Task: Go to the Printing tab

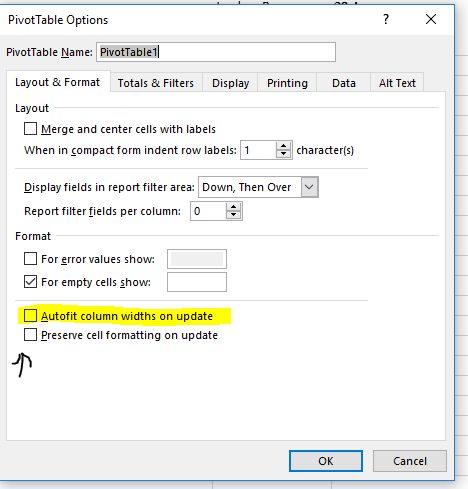Action: pos(287,83)
